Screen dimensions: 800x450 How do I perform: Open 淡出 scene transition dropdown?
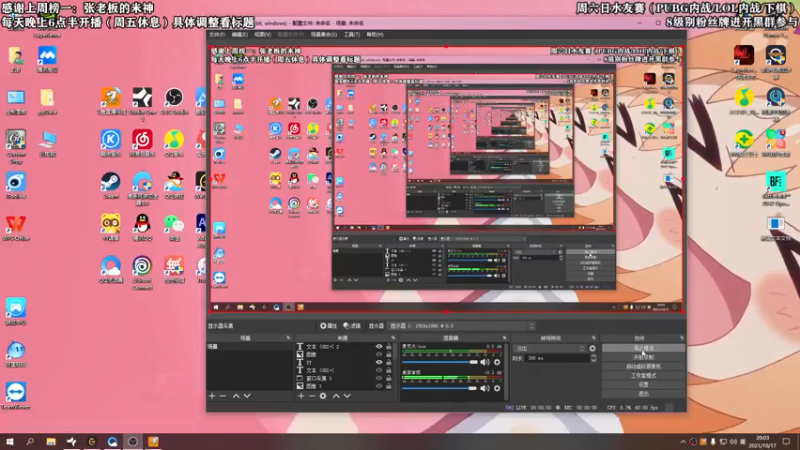coord(549,348)
